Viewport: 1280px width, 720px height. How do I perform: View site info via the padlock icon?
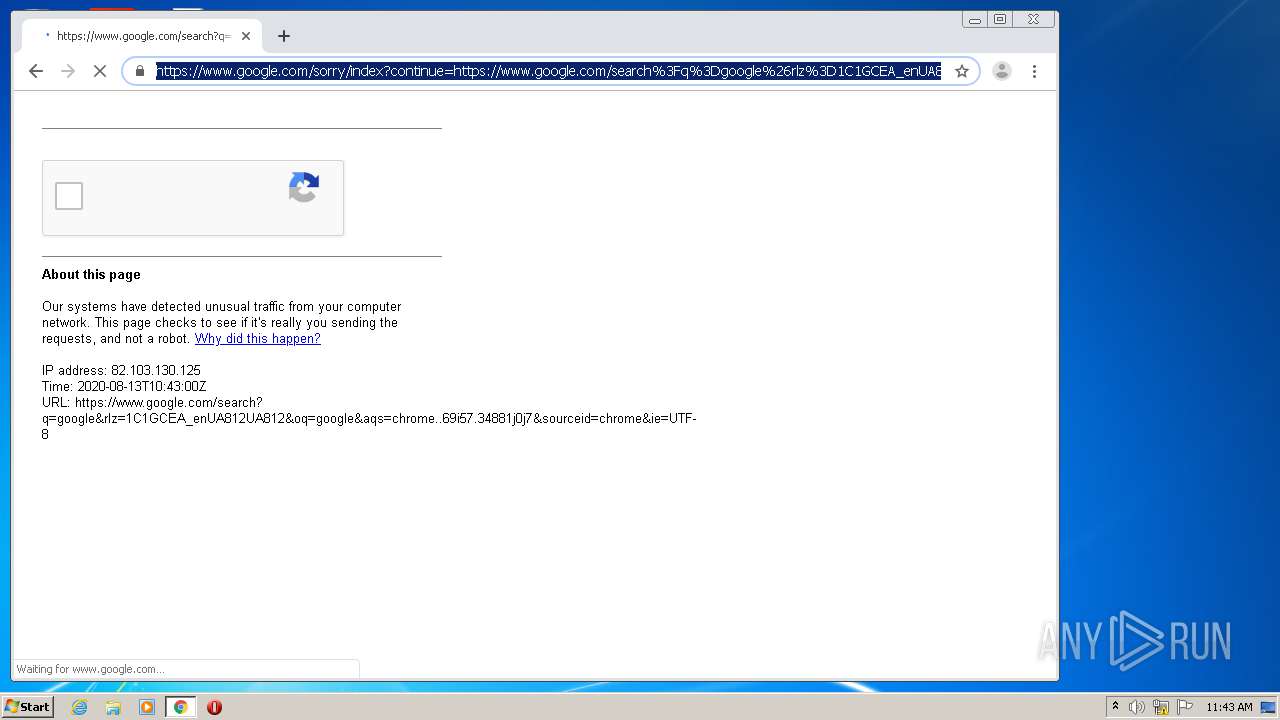coord(140,71)
